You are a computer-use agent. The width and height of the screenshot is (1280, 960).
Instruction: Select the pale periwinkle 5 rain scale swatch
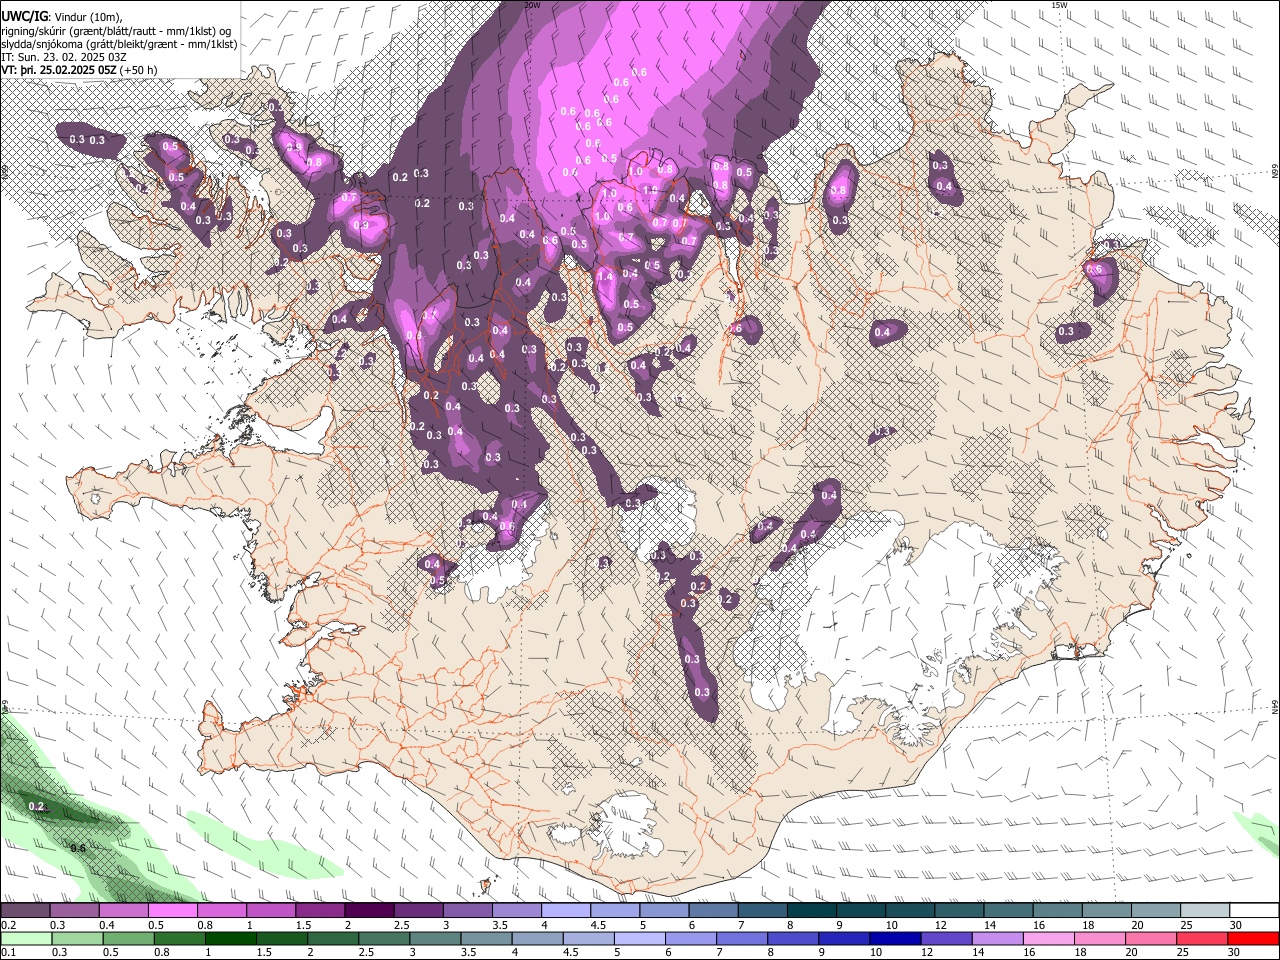[x=639, y=938]
